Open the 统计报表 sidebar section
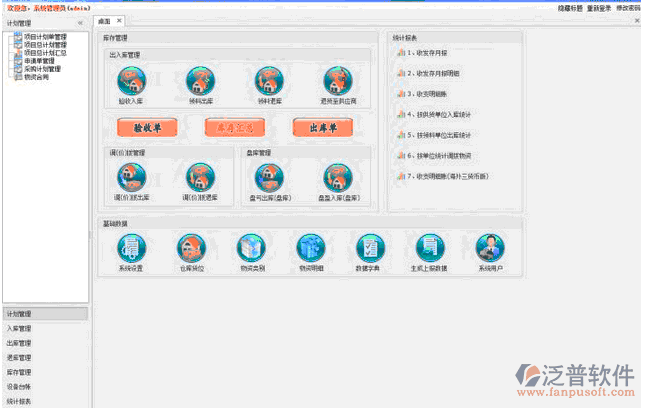 45,401
